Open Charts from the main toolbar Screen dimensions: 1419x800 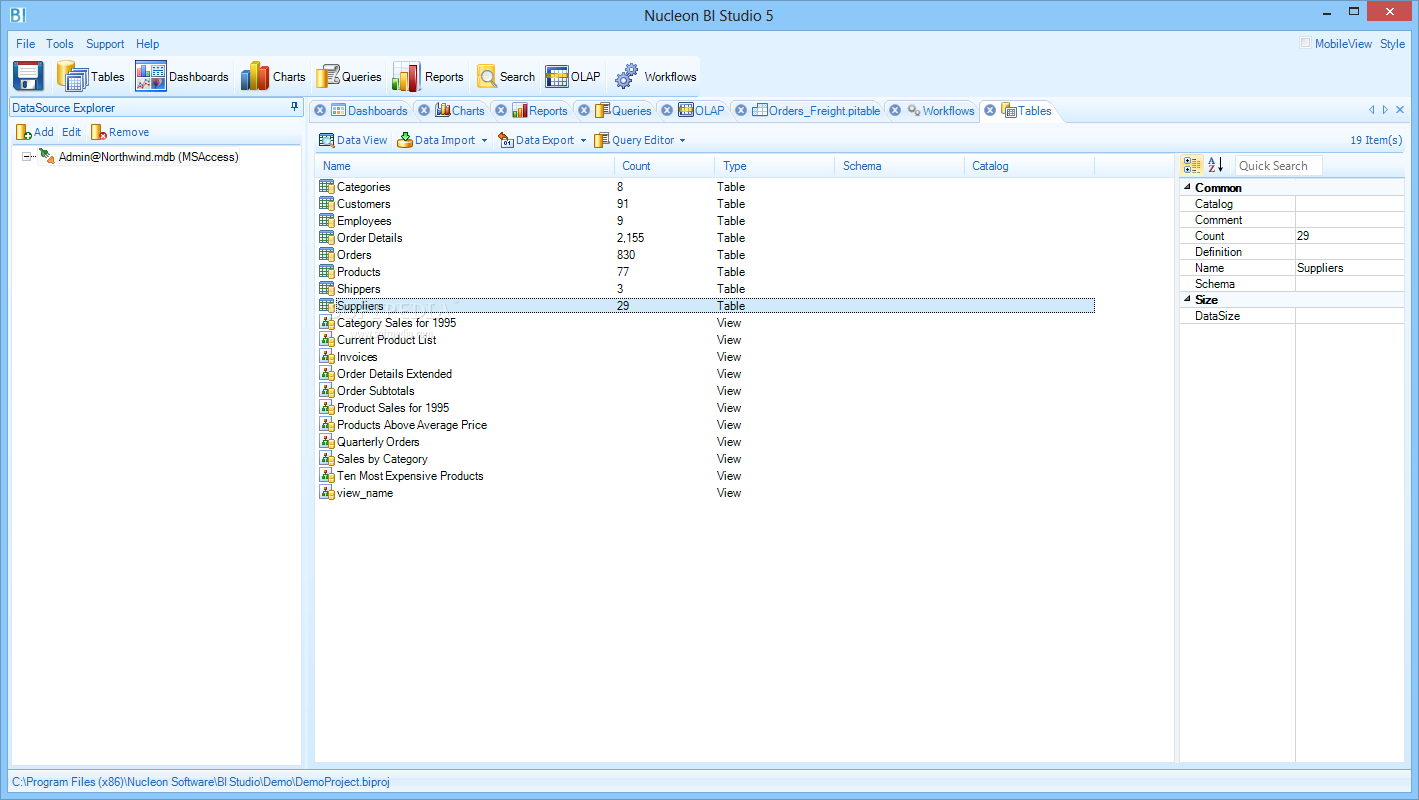pos(273,76)
